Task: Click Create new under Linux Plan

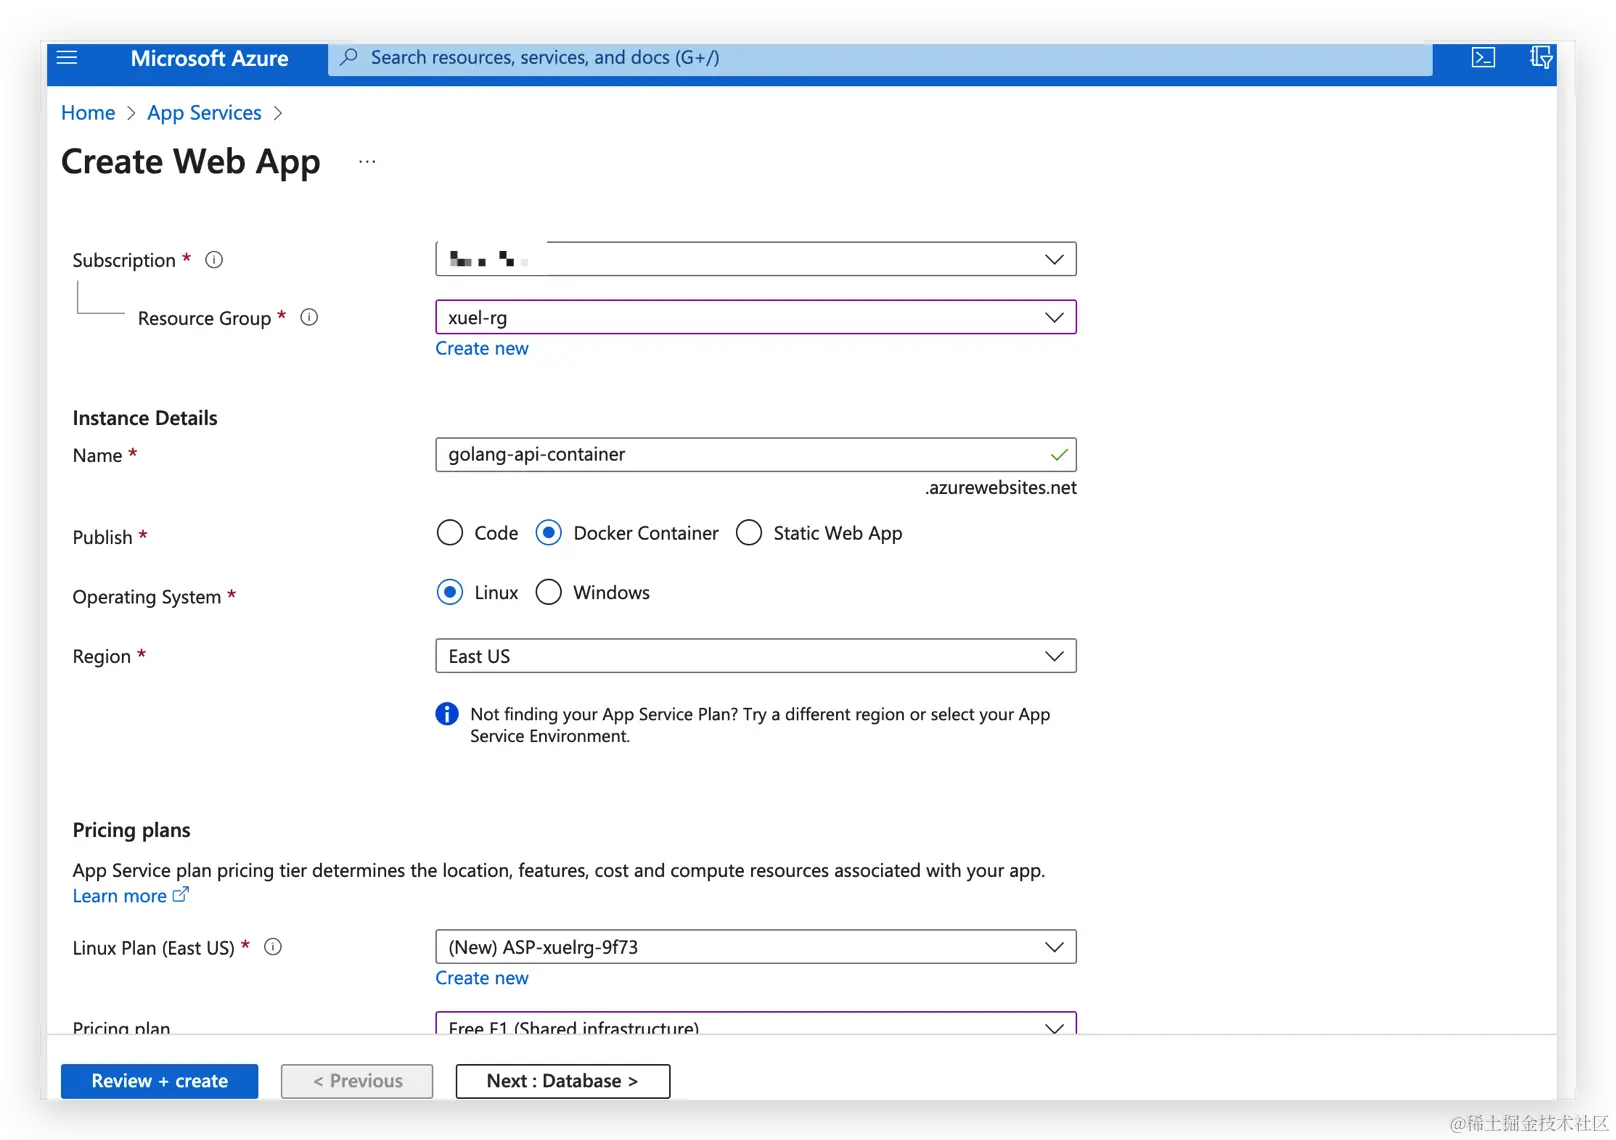Action: [482, 978]
